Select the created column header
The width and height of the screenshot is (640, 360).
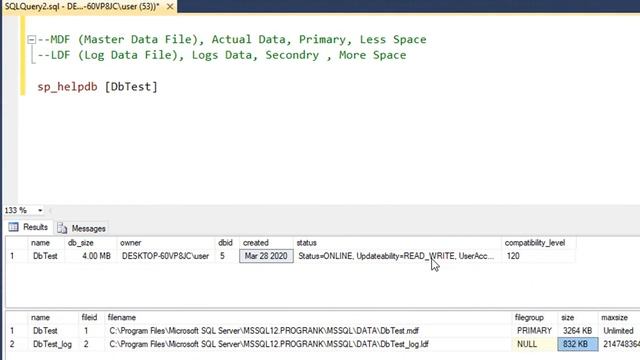(x=266, y=243)
